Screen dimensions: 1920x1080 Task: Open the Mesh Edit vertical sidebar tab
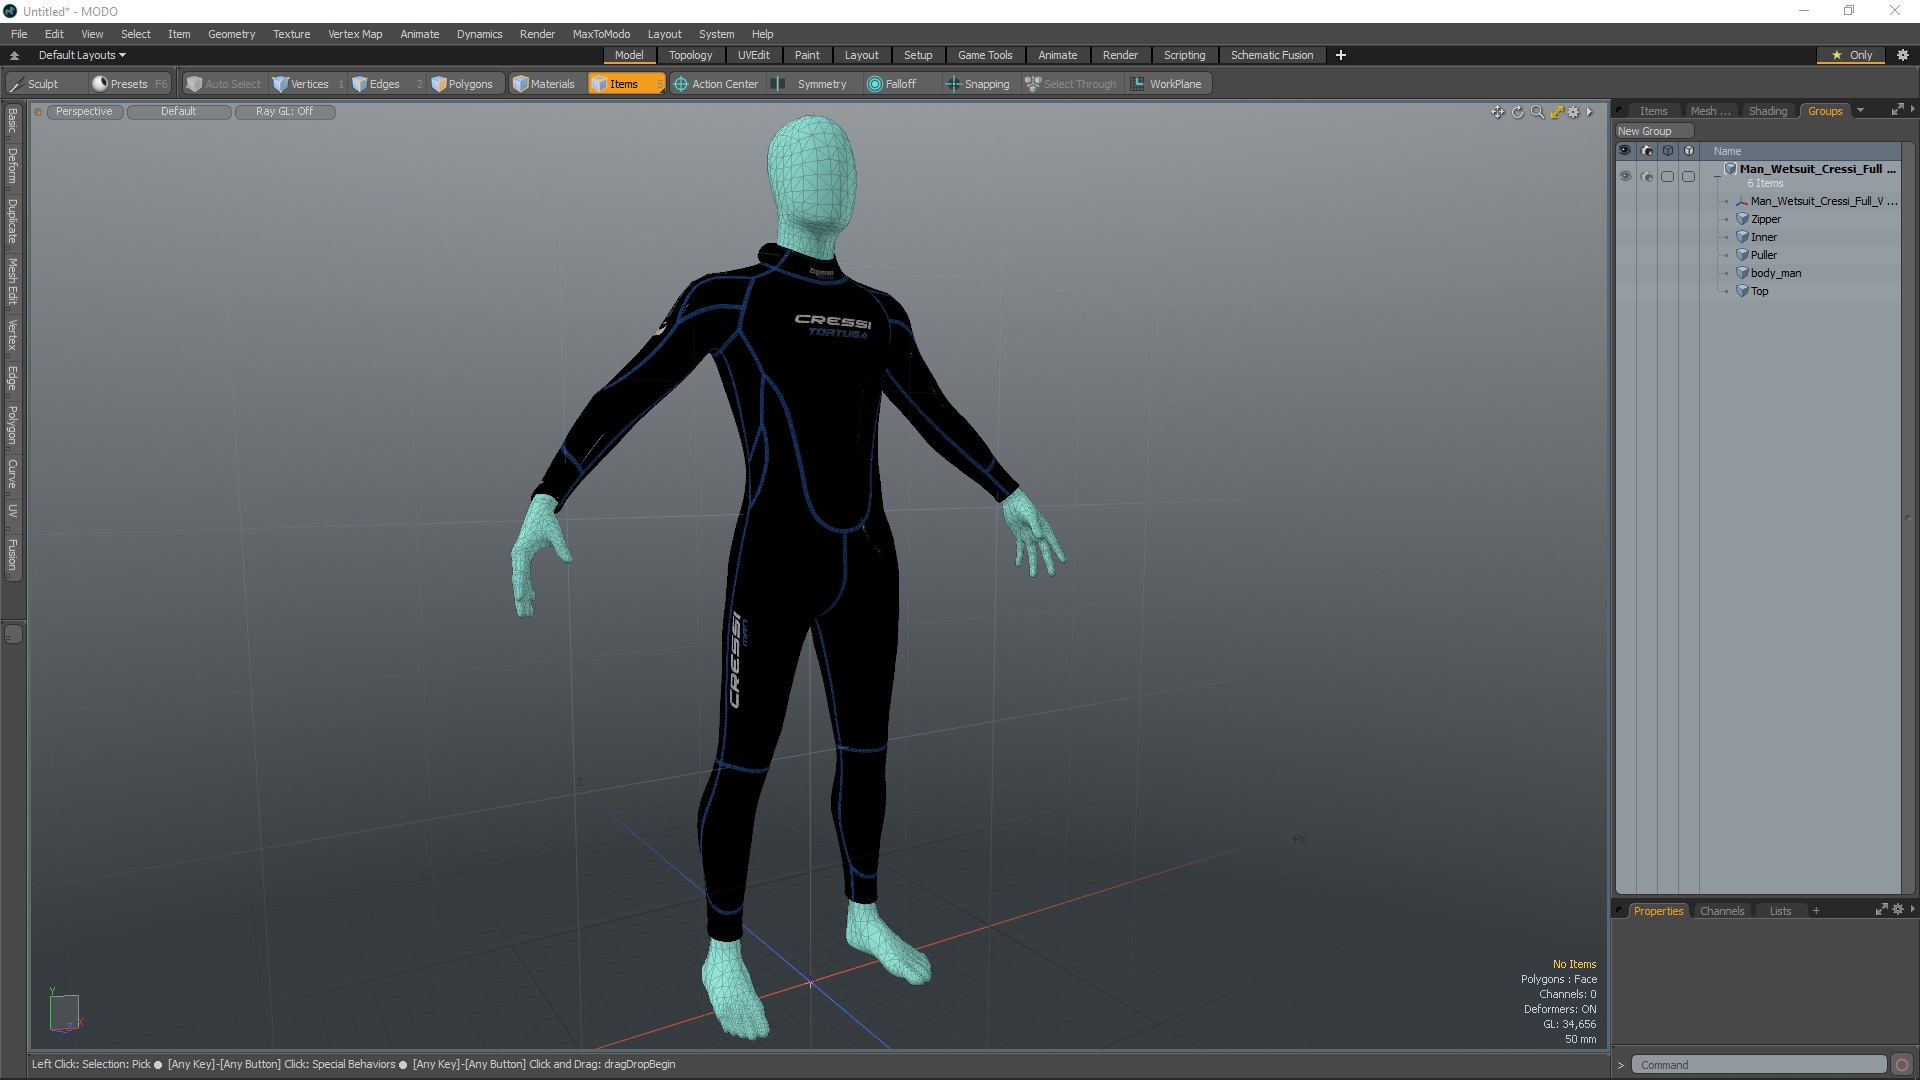point(13,282)
